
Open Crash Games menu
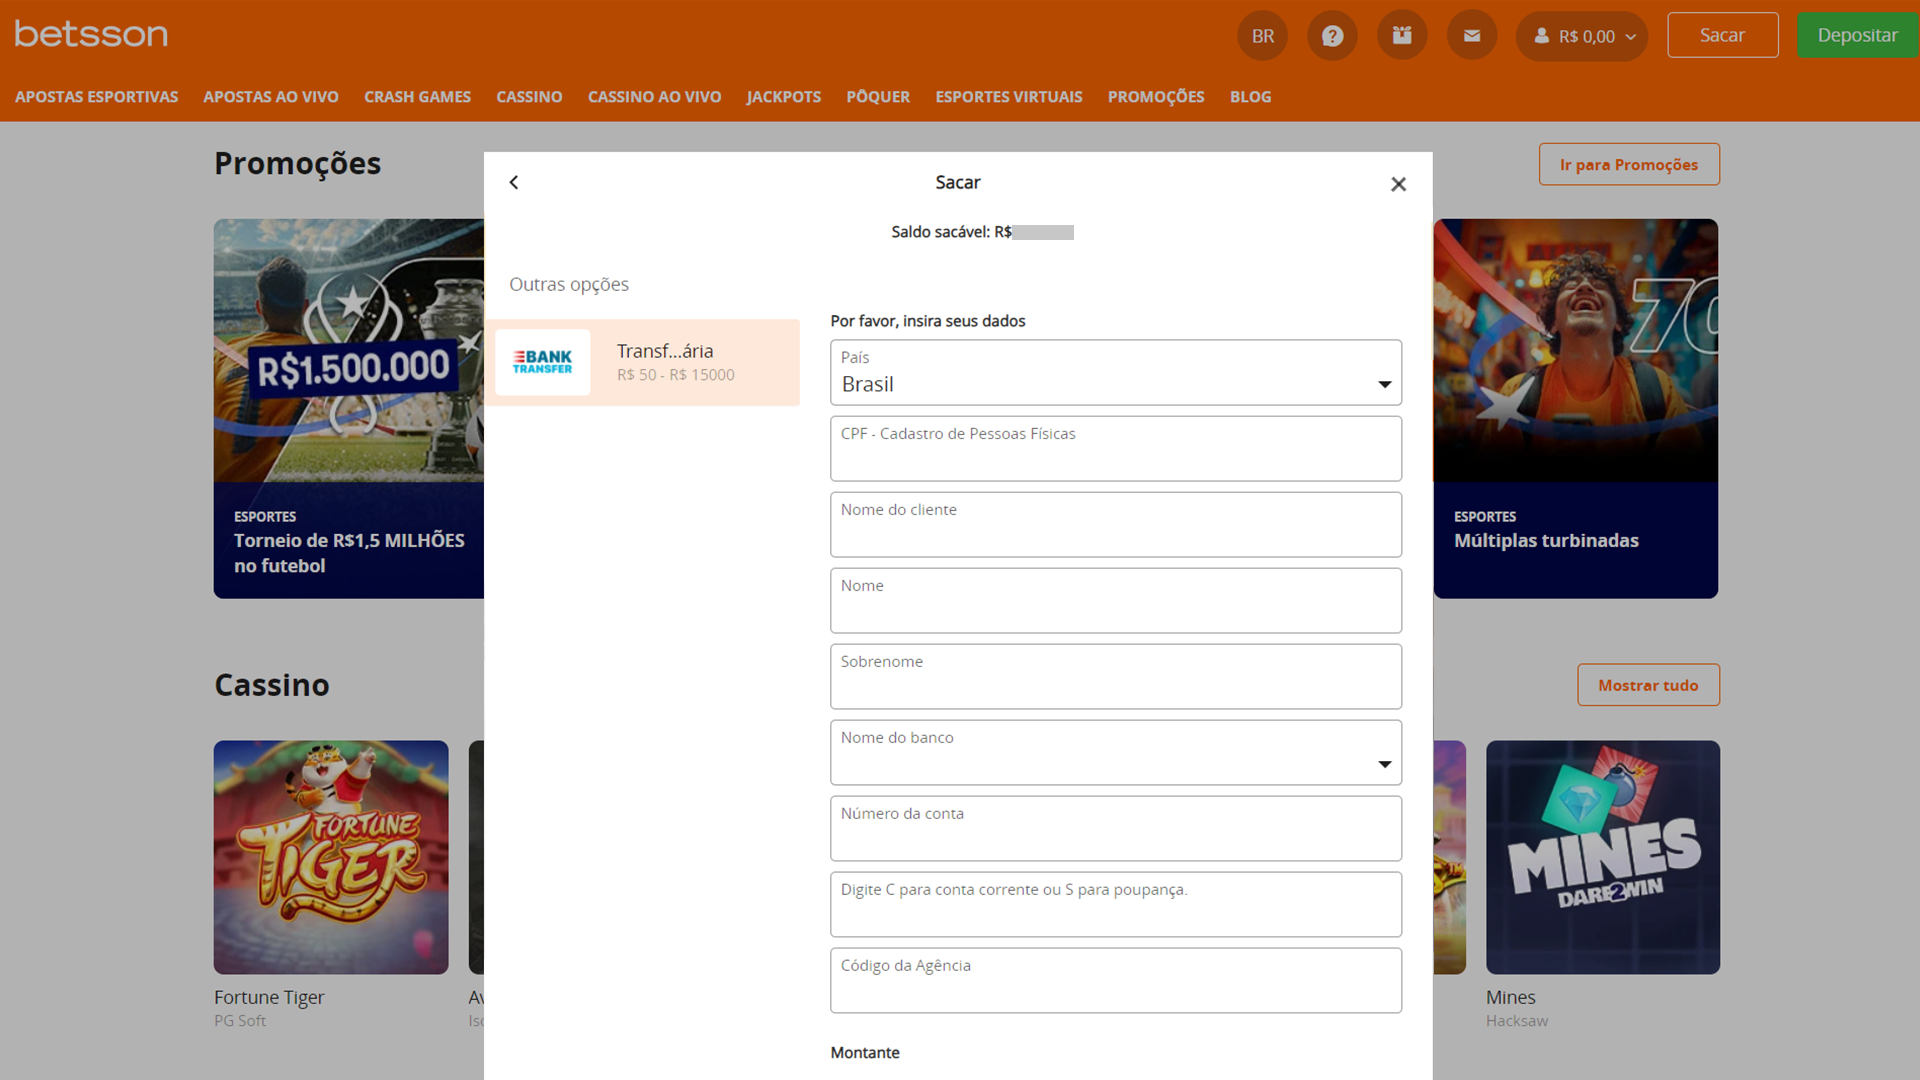[x=417, y=97]
